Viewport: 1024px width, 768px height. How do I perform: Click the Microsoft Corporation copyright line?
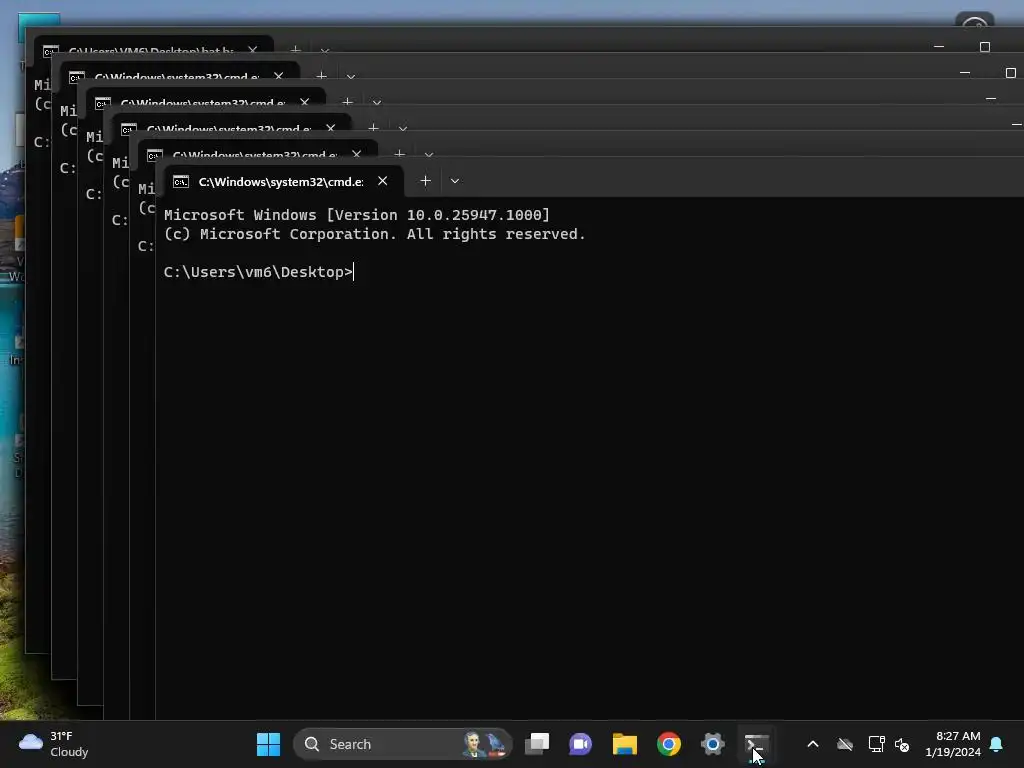(374, 234)
